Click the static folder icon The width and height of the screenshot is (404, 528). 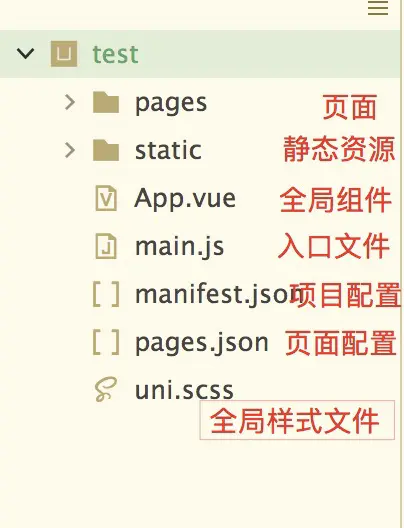pyautogui.click(x=106, y=150)
